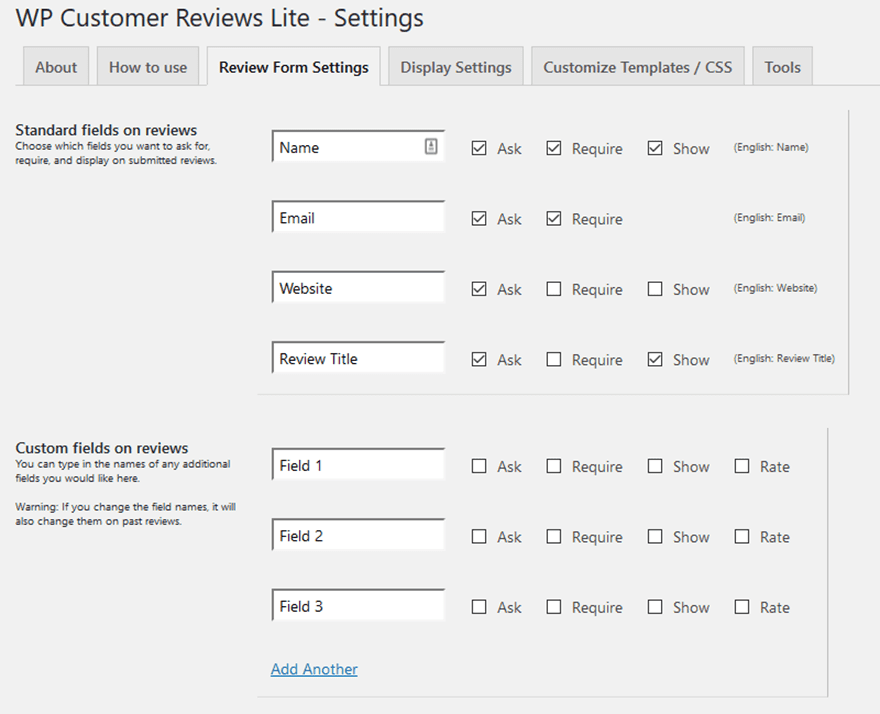The image size is (880, 714).
Task: Enable Ask for custom Field 1
Action: 479,466
